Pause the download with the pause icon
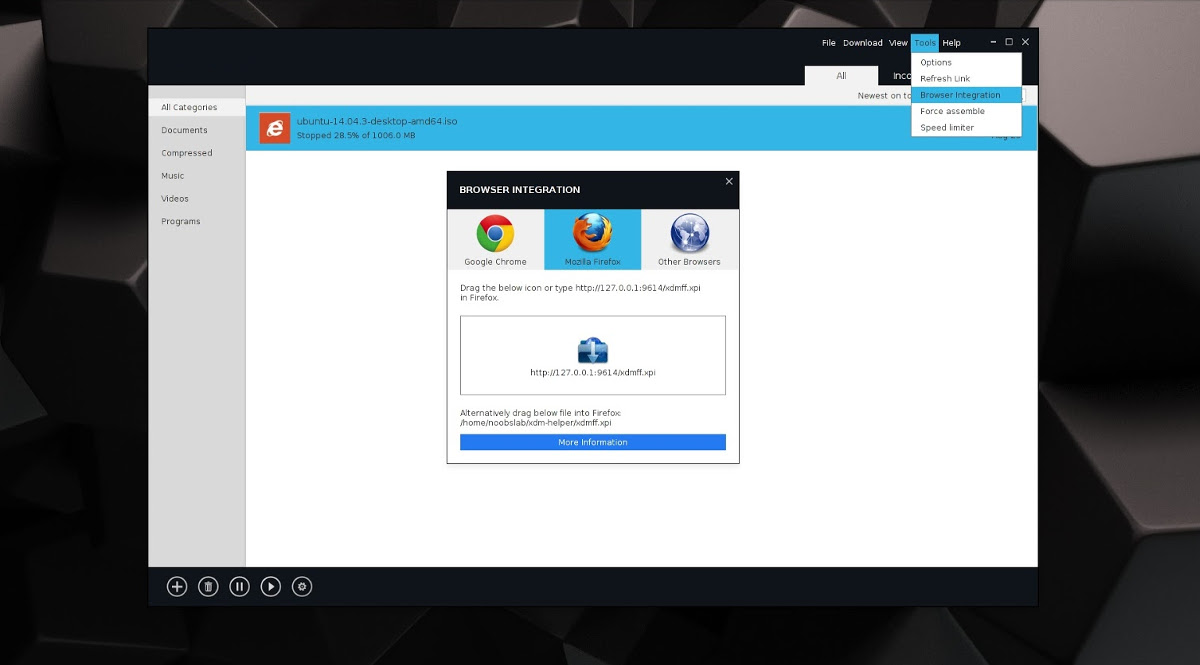Screen dimensions: 1200x665 239,587
